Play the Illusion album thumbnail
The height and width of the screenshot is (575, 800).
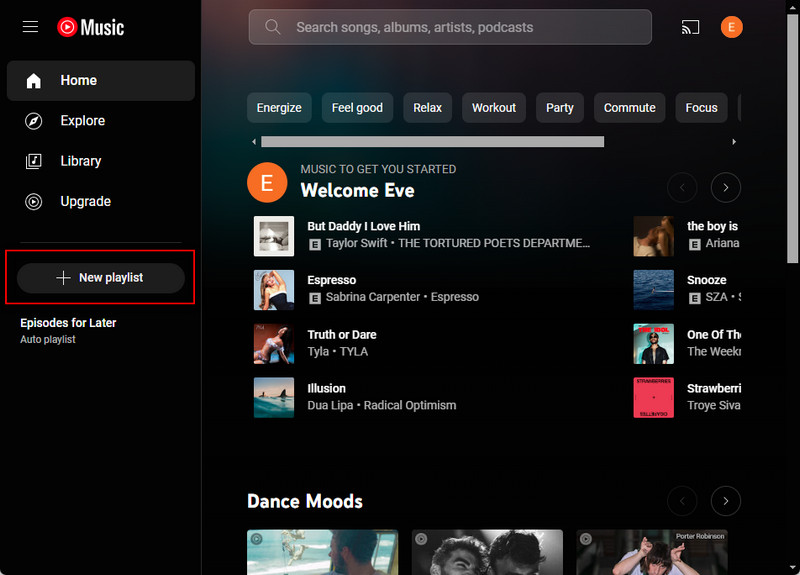tap(274, 397)
